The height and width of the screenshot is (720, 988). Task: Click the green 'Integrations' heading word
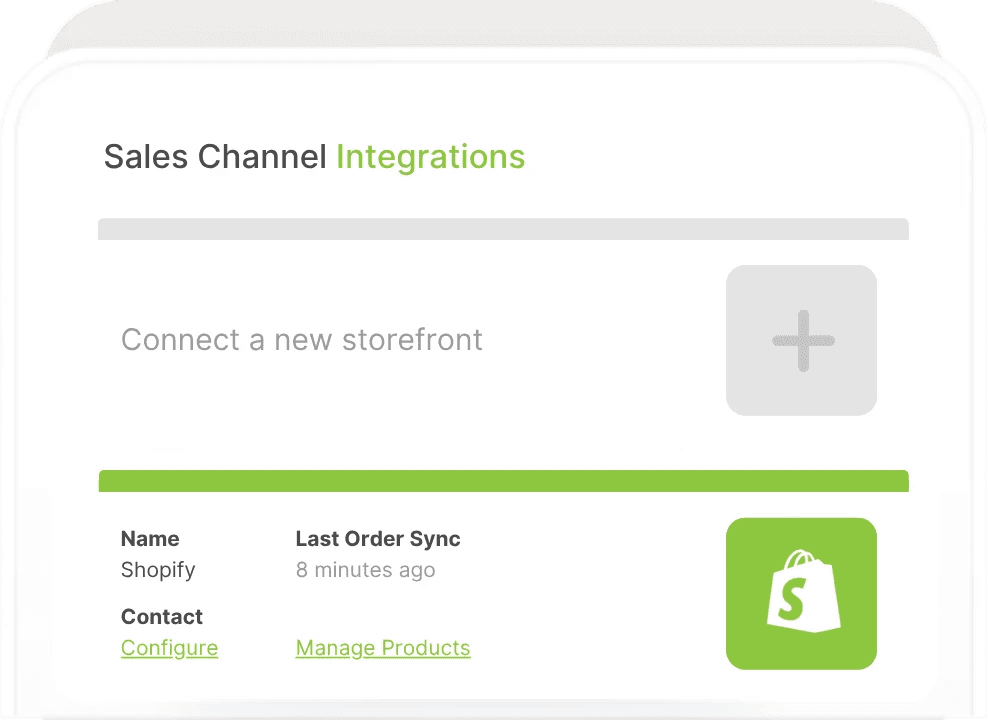[430, 157]
